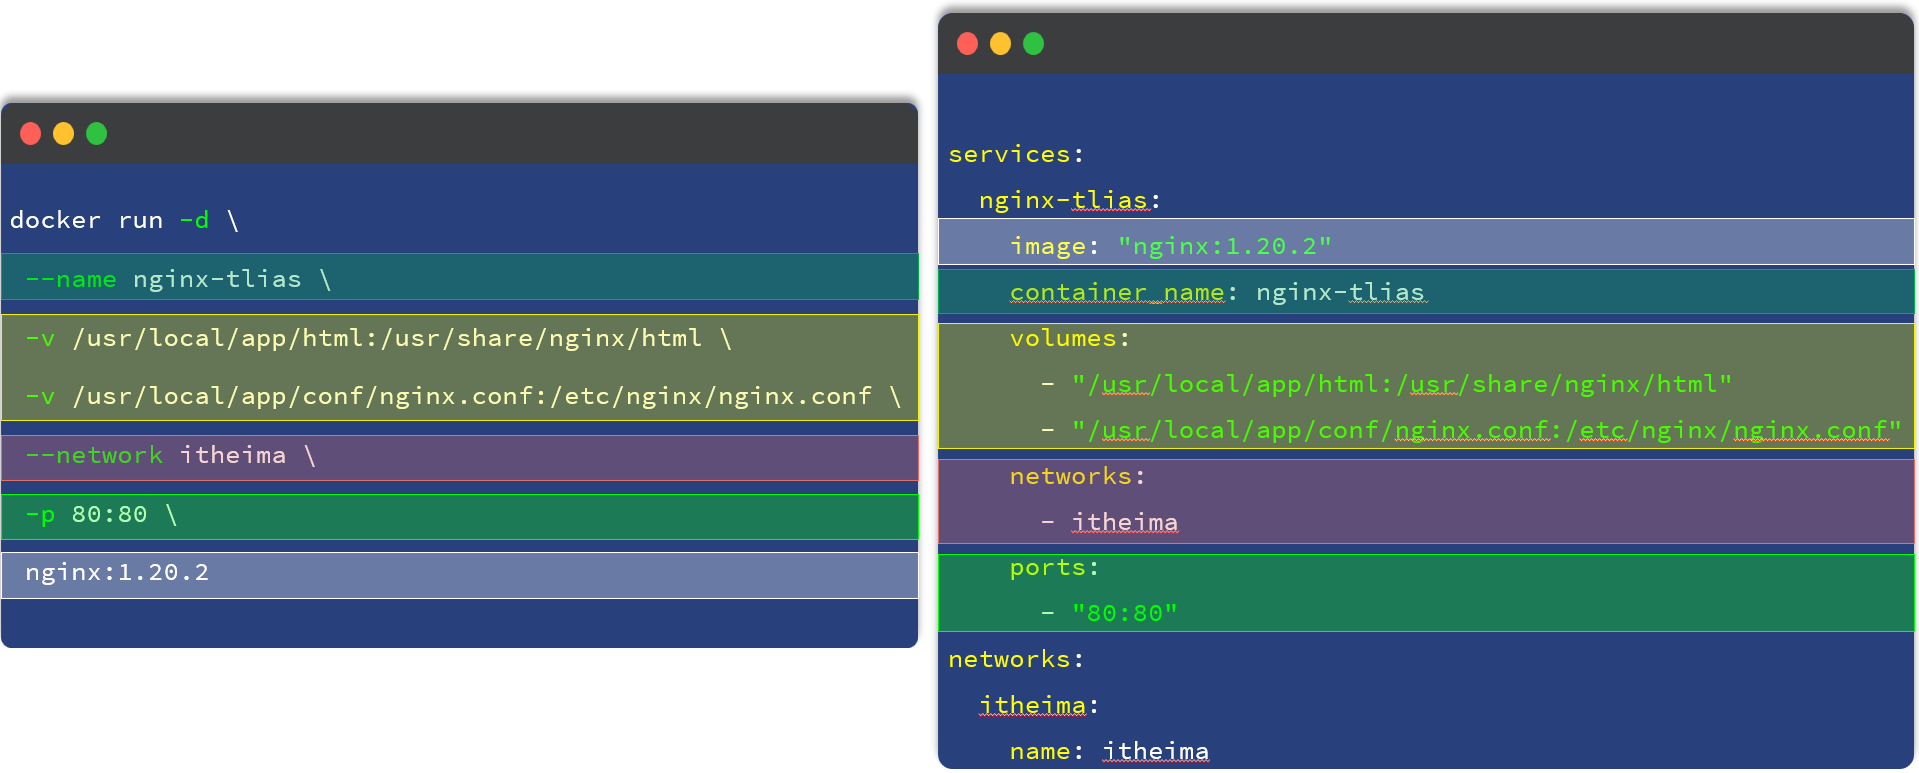Click the 'name: itheima' line
The width and height of the screenshot is (1919, 773).
tap(1109, 751)
